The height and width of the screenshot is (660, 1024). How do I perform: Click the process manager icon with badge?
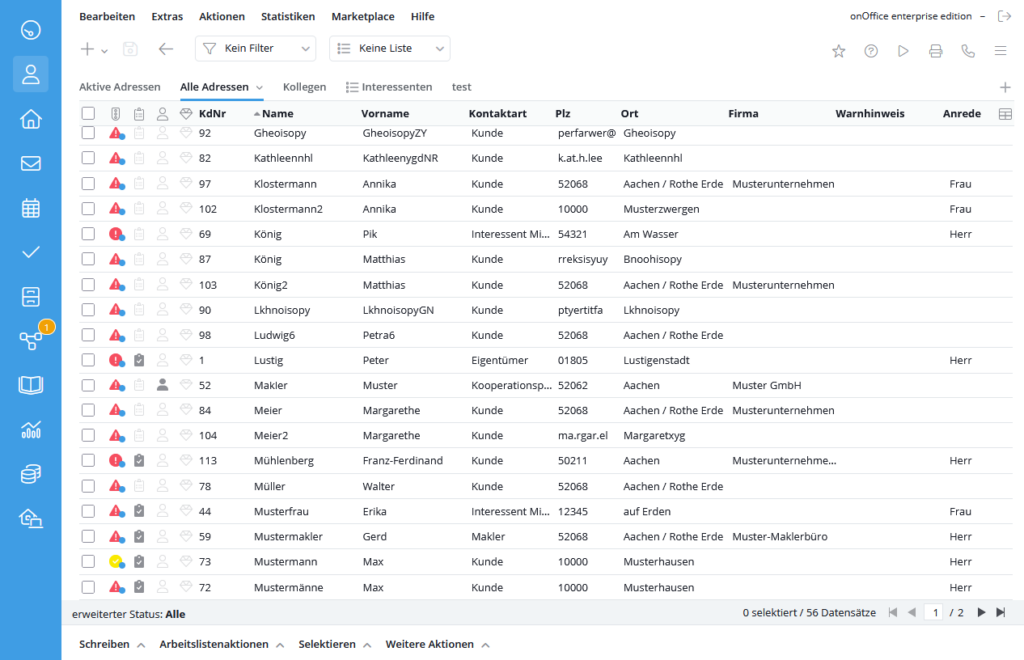tap(30, 340)
